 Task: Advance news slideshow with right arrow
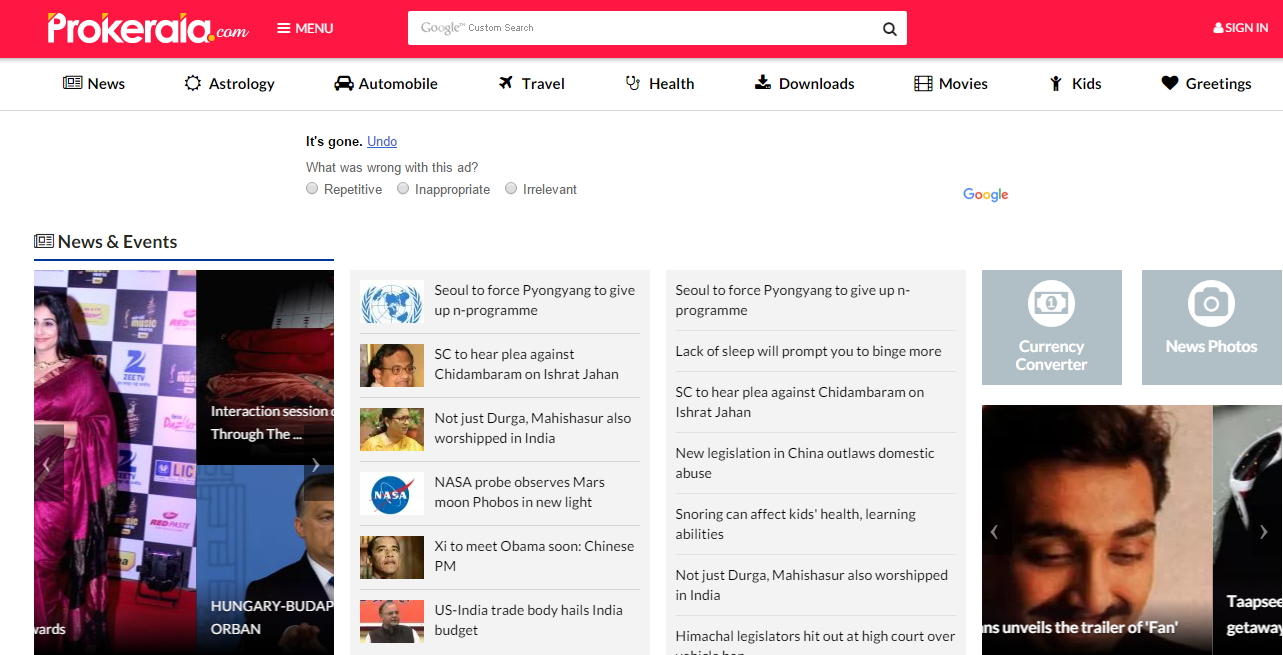click(316, 465)
